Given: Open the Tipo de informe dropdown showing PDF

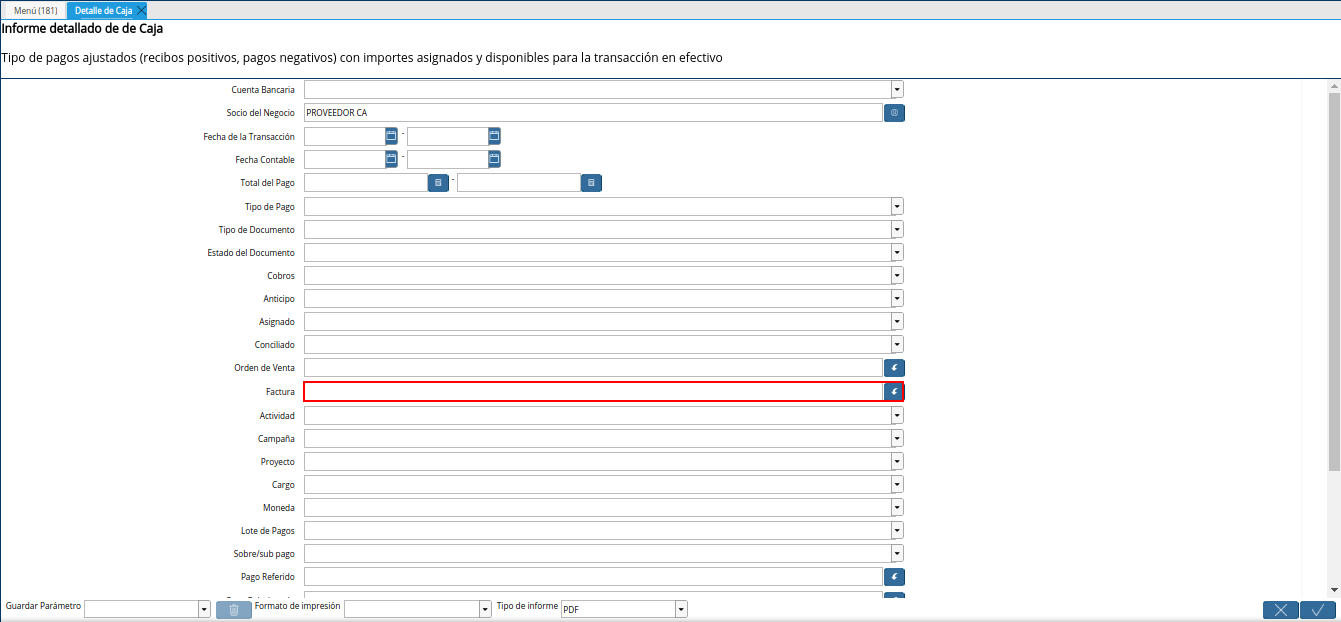Looking at the screenshot, I should tap(680, 608).
